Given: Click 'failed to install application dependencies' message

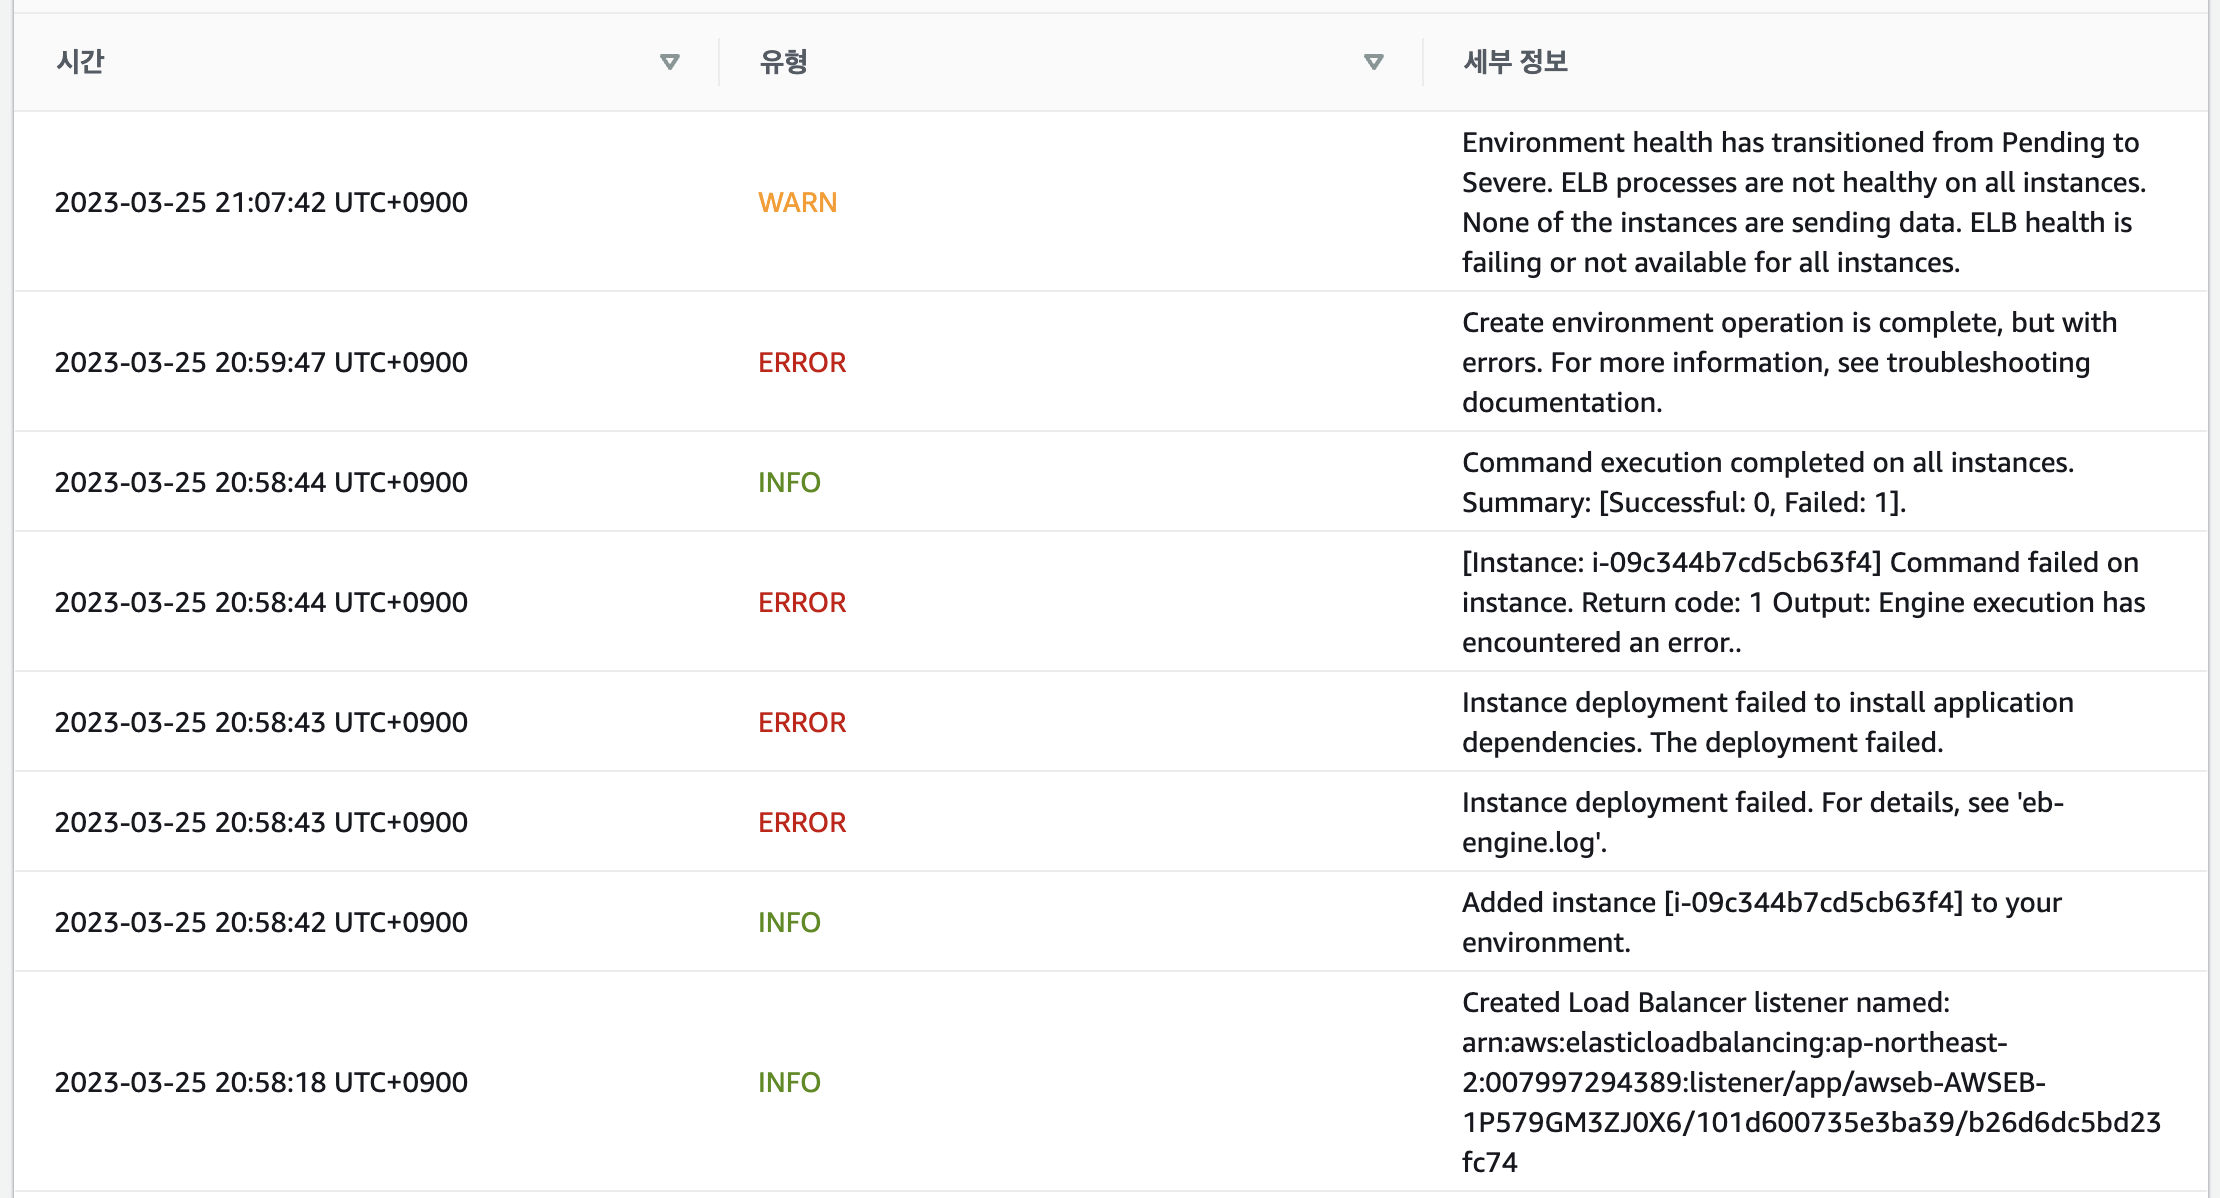Looking at the screenshot, I should coord(1767,722).
